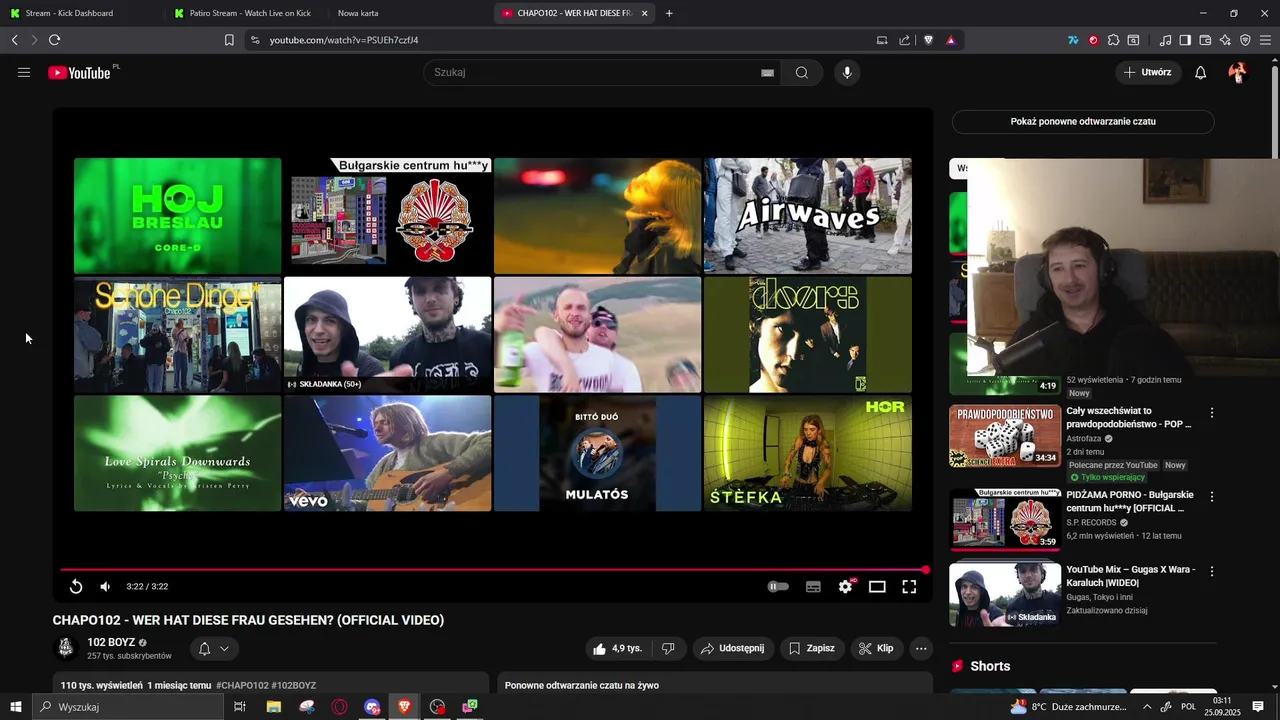Screen dimensions: 1280x720
Task: Open the account avatar menu
Action: (x=1238, y=72)
